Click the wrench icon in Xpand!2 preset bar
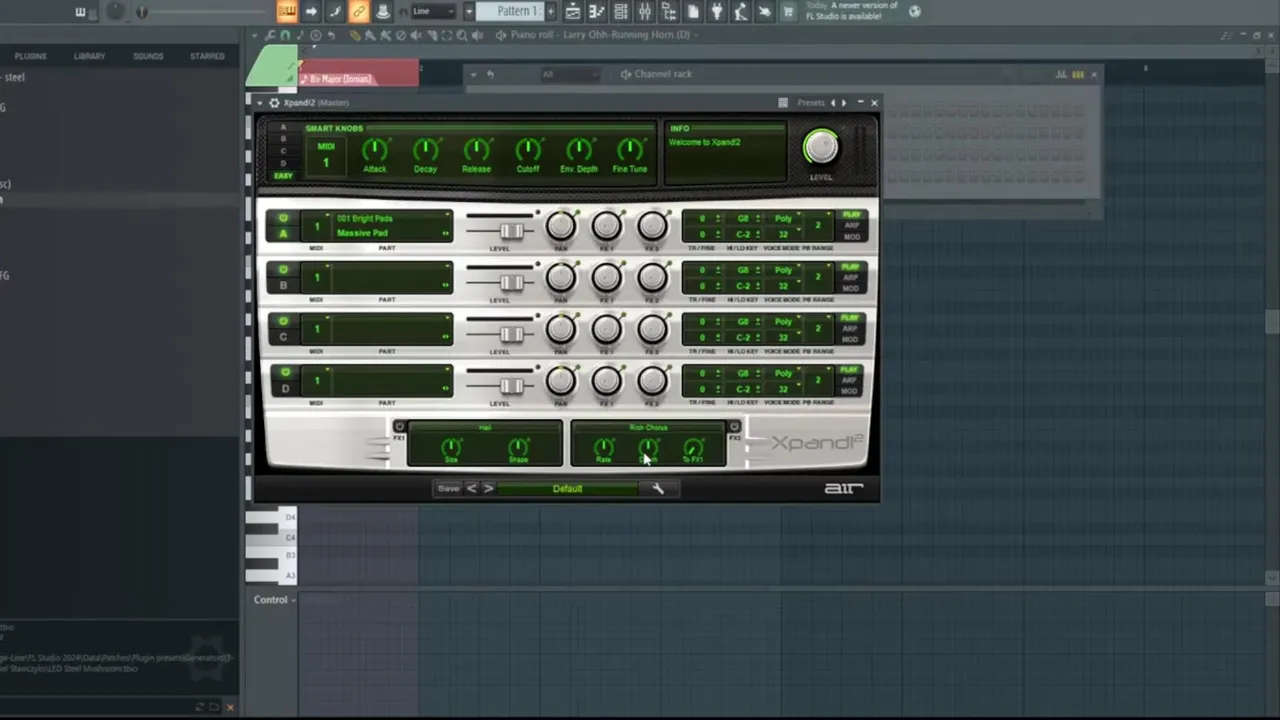The width and height of the screenshot is (1280, 720). 658,488
